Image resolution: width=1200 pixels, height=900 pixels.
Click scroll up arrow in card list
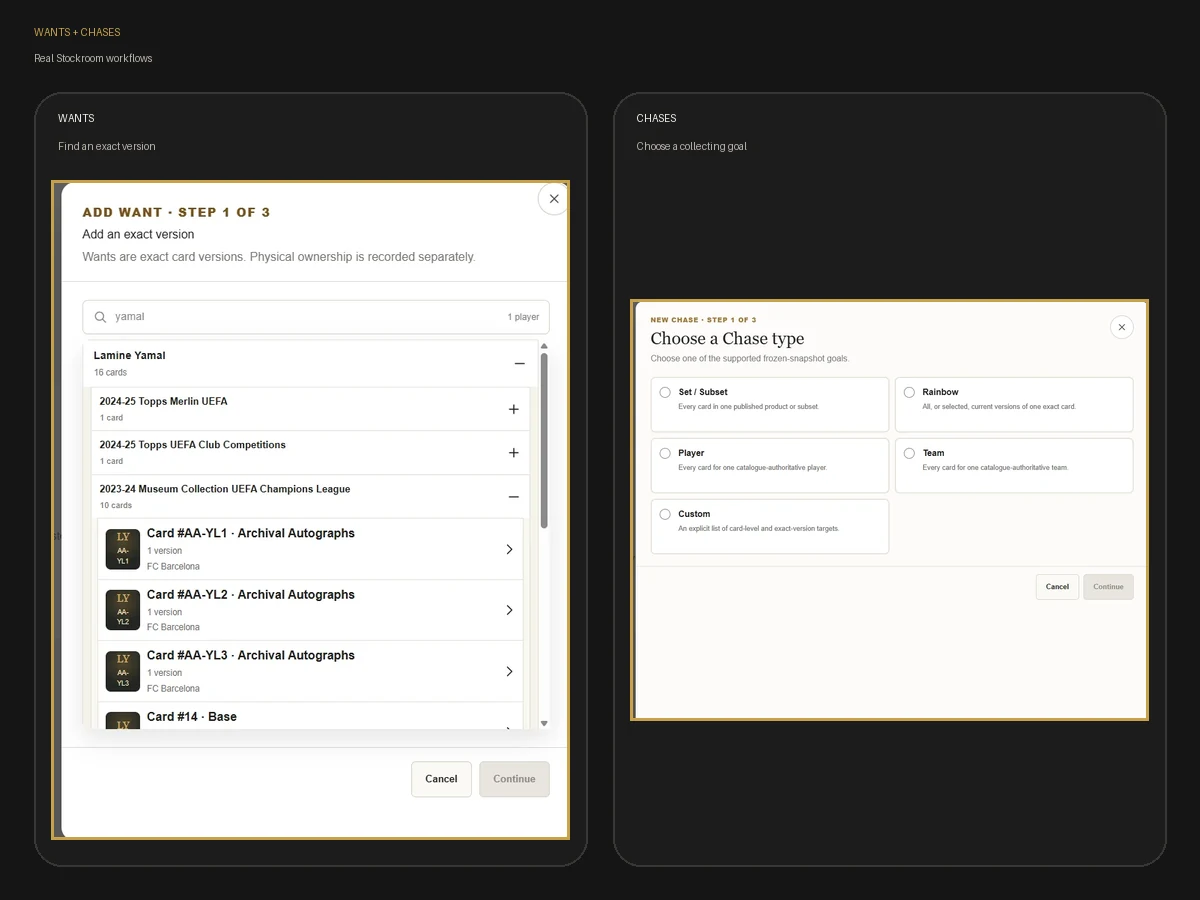point(544,346)
